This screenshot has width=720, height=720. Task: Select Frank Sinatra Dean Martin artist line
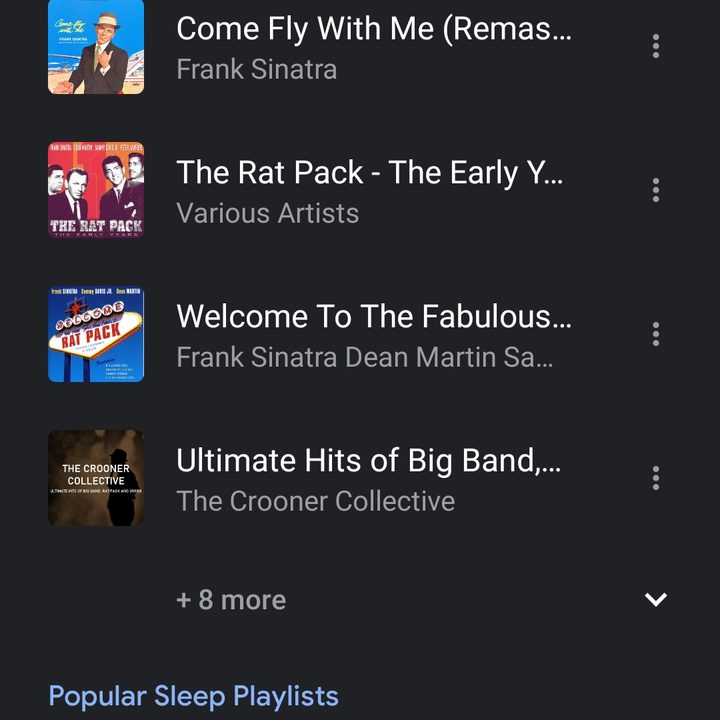365,357
